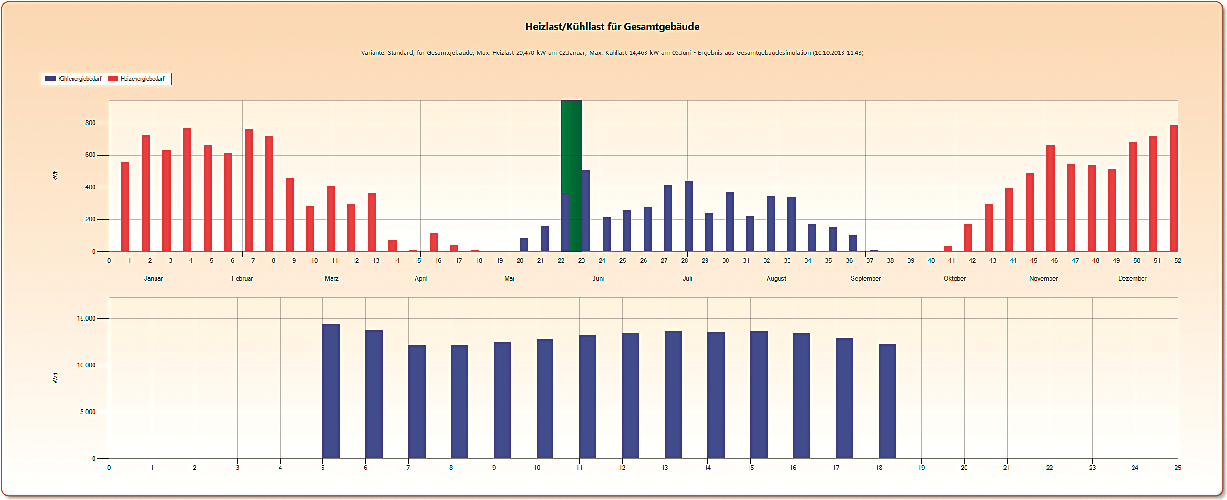
Task: Click the September month label
Action: click(866, 278)
